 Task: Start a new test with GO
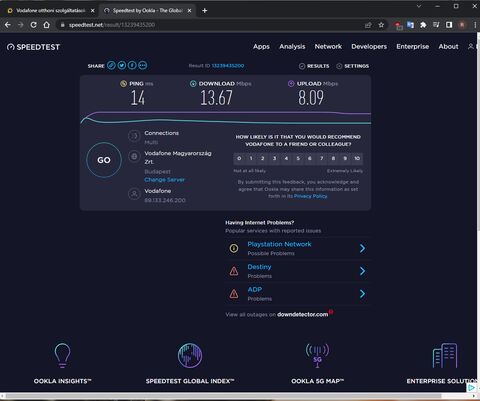point(104,160)
